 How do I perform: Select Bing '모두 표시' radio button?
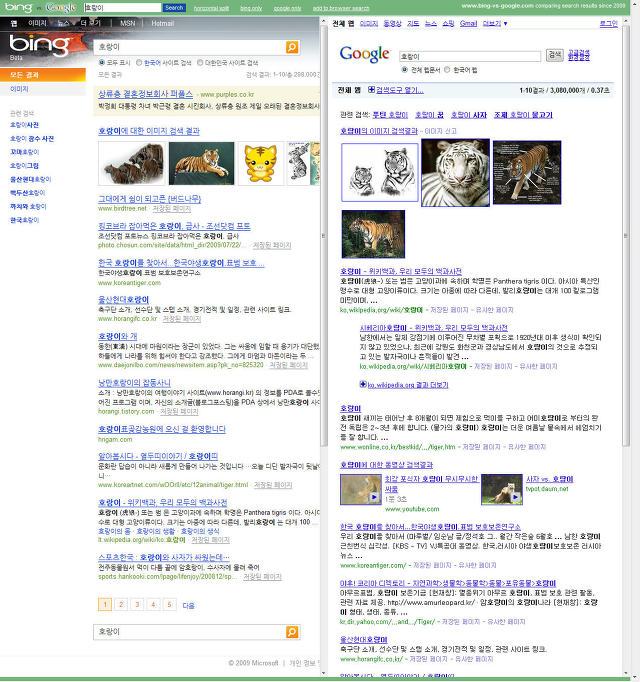tap(102, 63)
